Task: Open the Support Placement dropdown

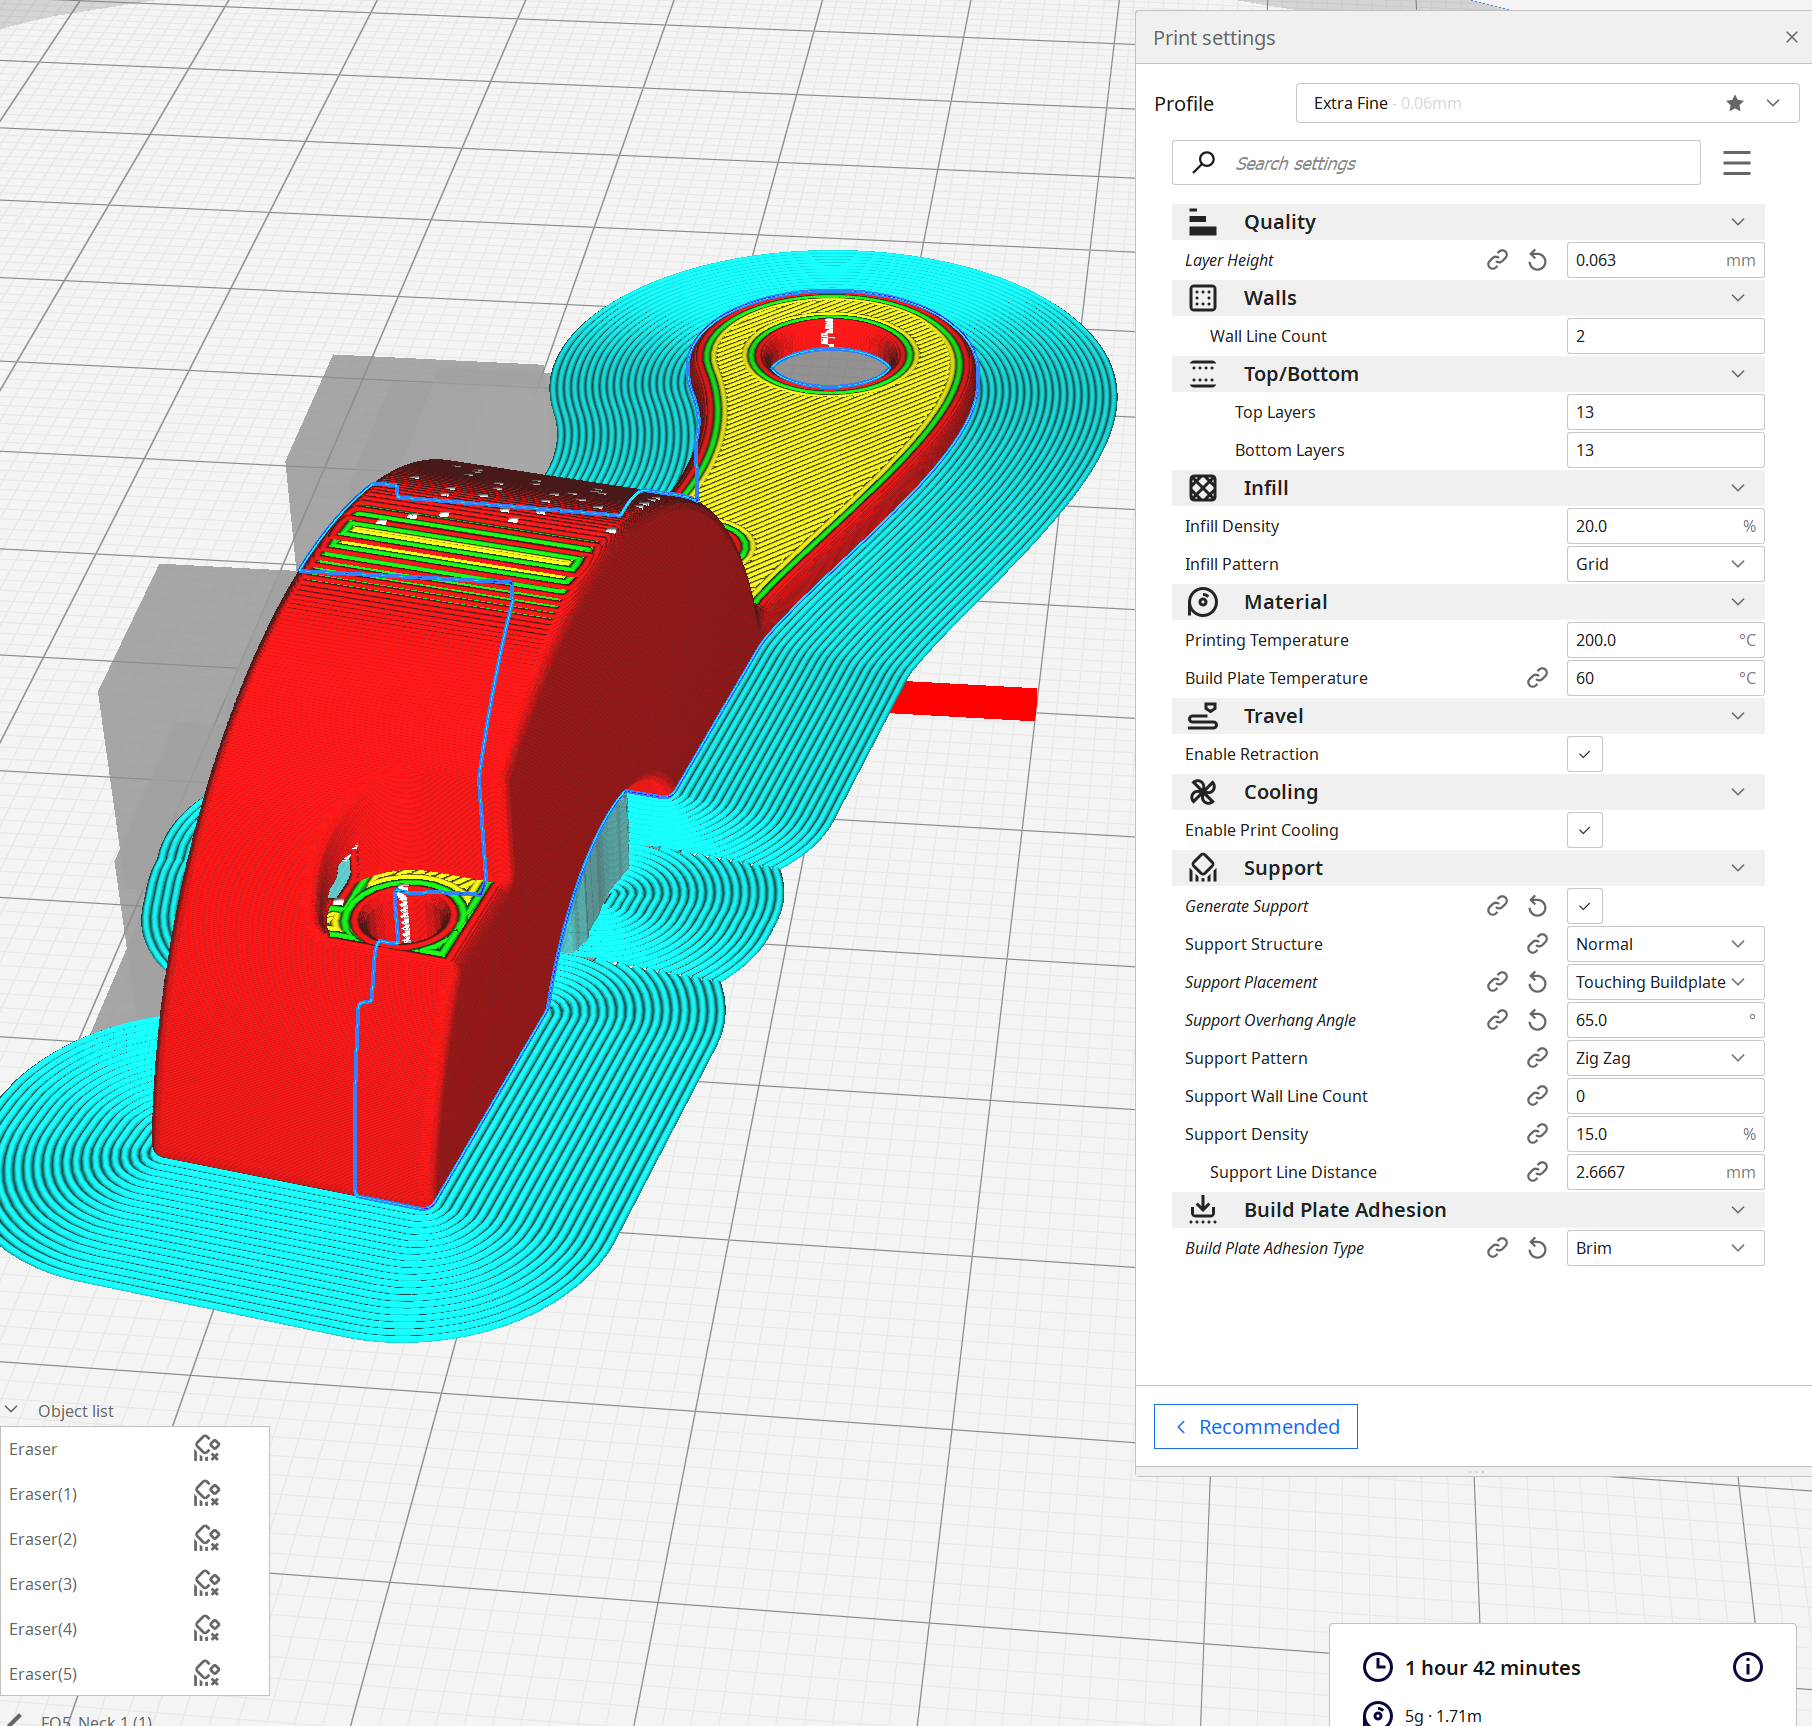Action: 1664,982
